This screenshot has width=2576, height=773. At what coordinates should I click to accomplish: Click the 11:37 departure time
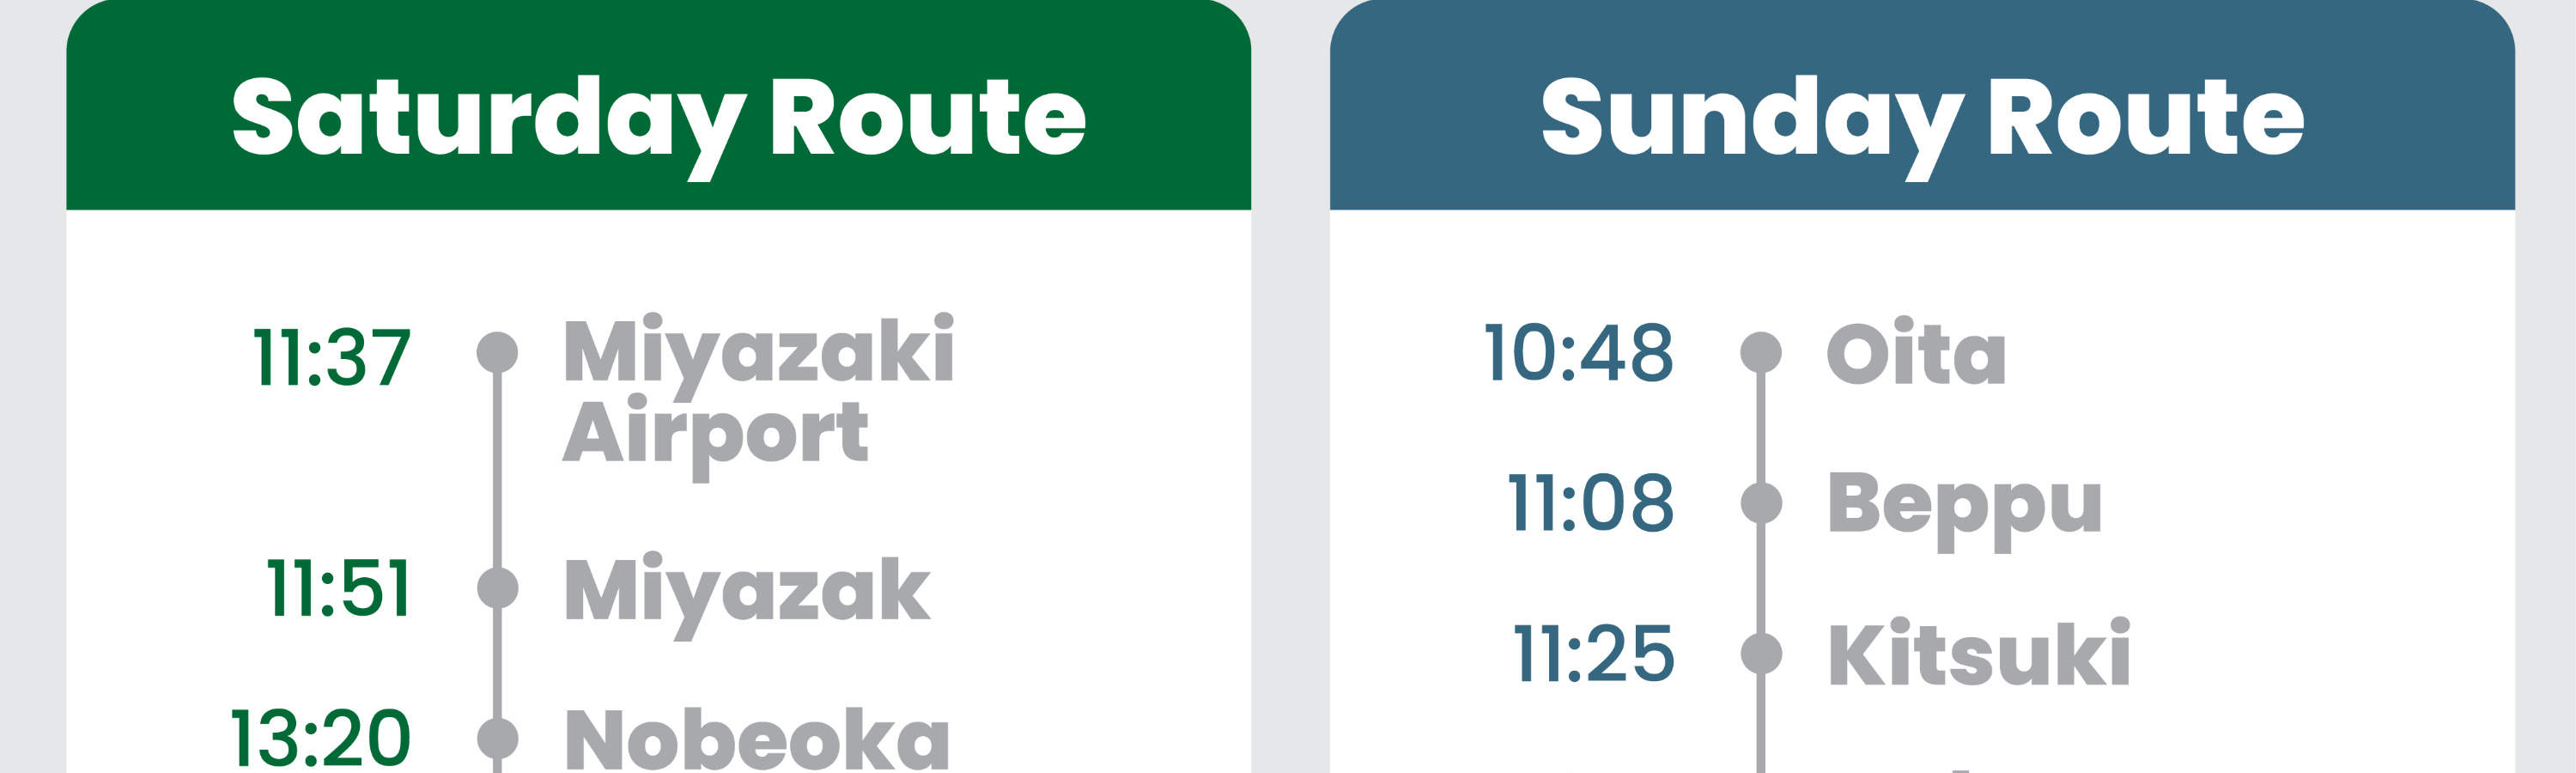[x=331, y=357]
